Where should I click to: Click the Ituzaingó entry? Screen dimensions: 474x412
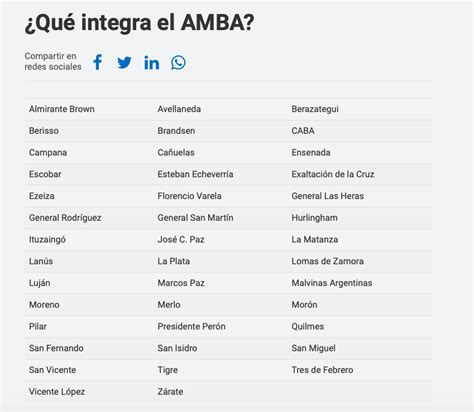tap(47, 240)
